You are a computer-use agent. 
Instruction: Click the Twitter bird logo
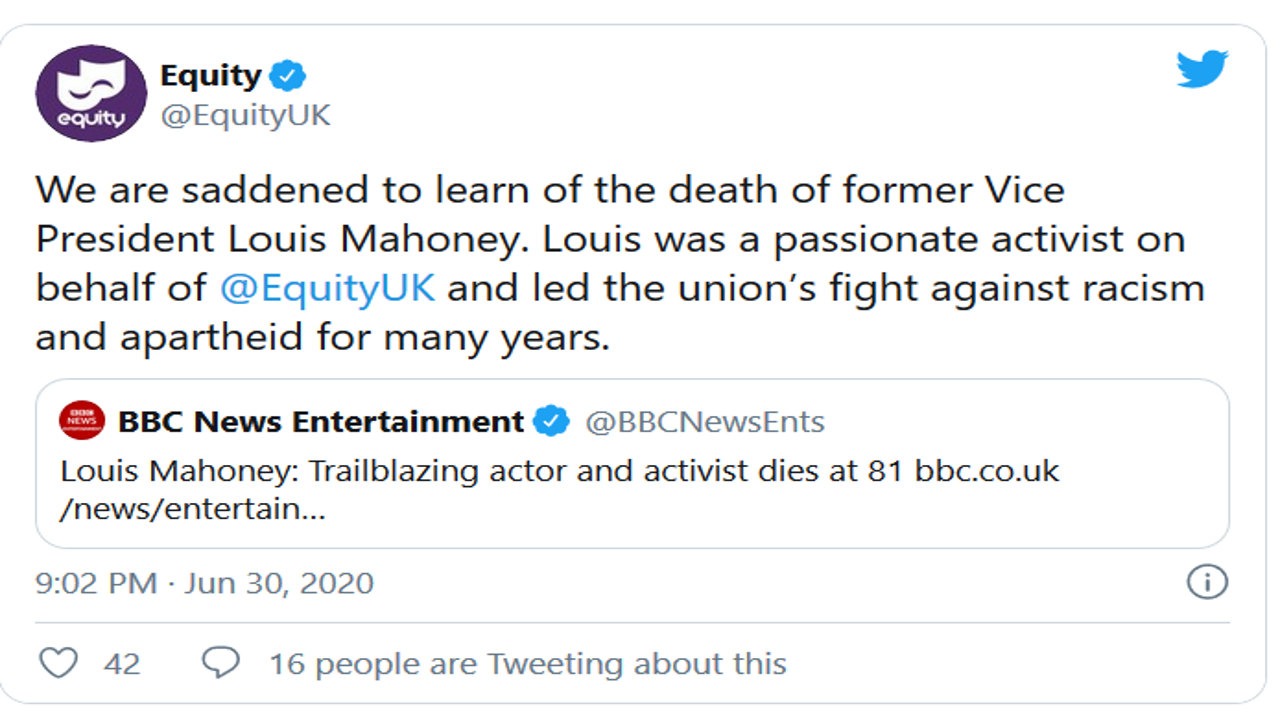point(1202,70)
